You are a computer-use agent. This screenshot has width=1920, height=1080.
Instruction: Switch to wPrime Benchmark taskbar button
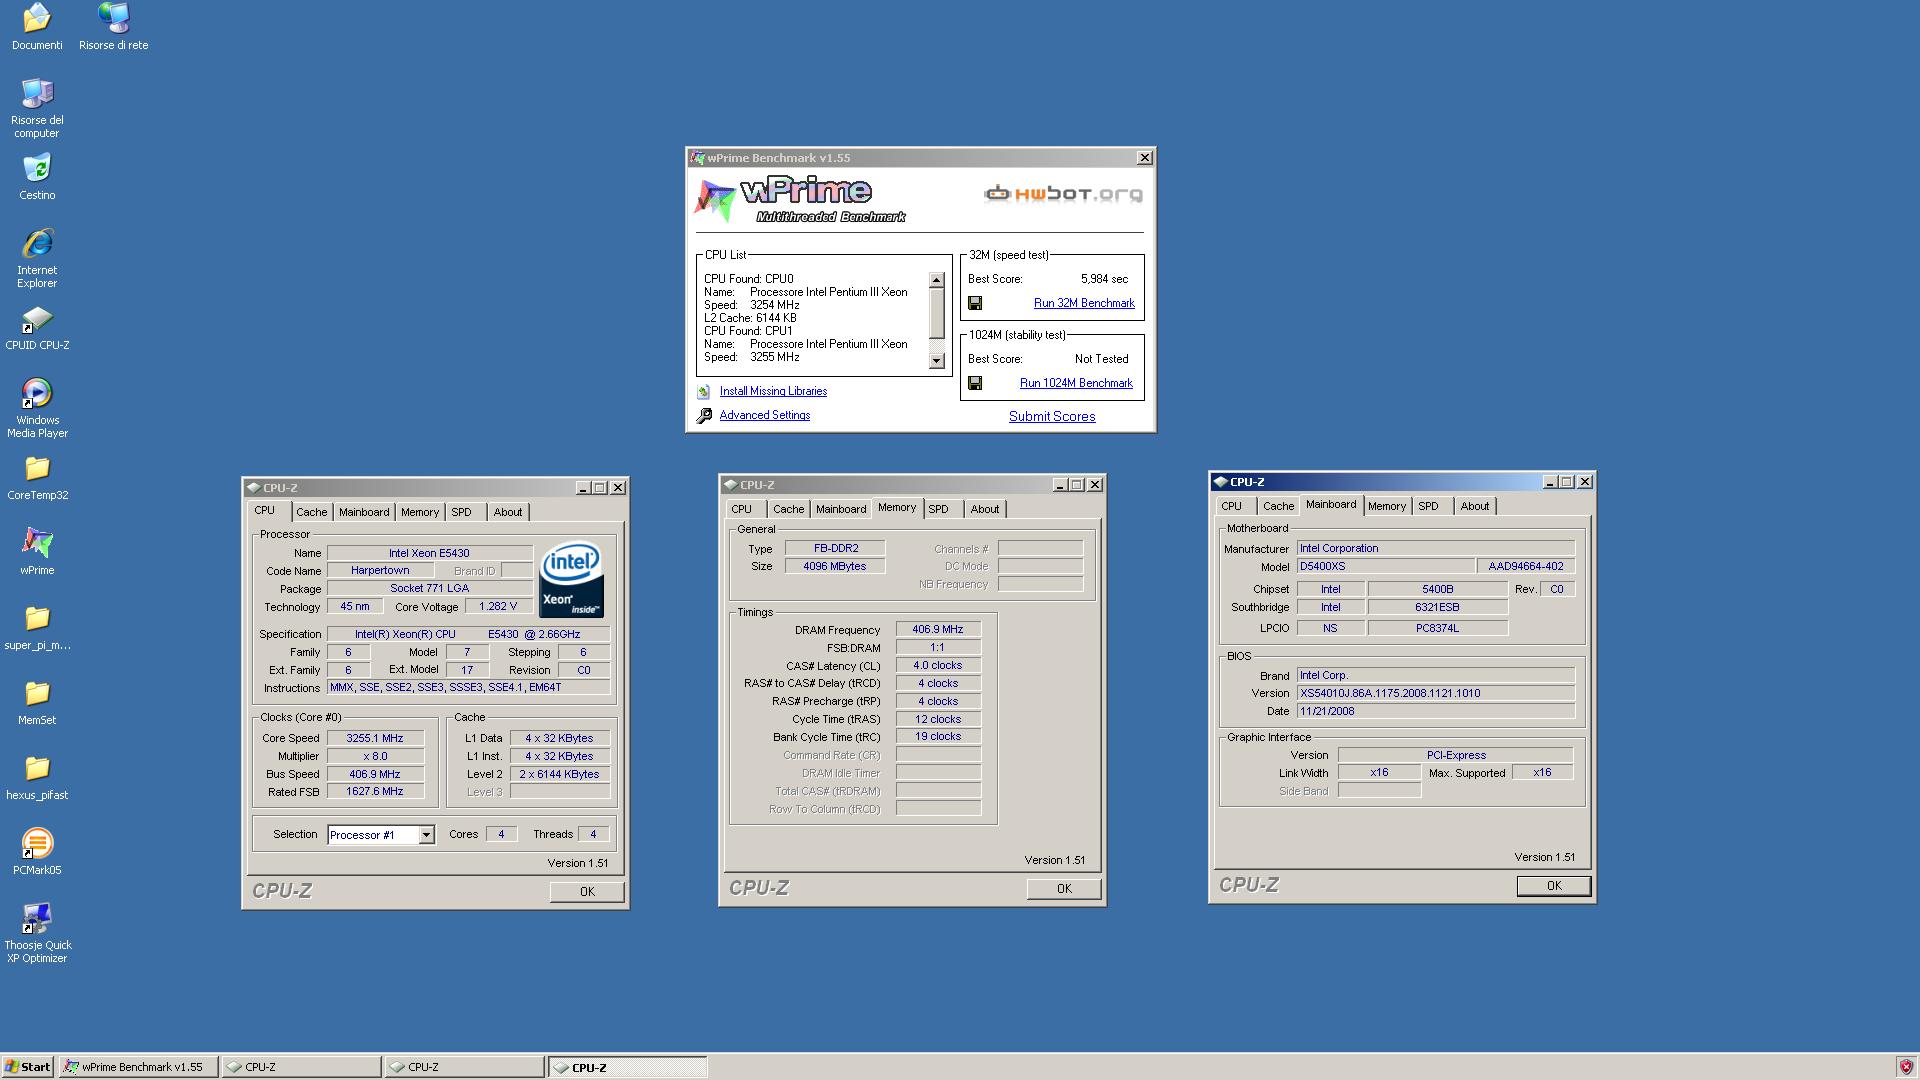point(138,1067)
